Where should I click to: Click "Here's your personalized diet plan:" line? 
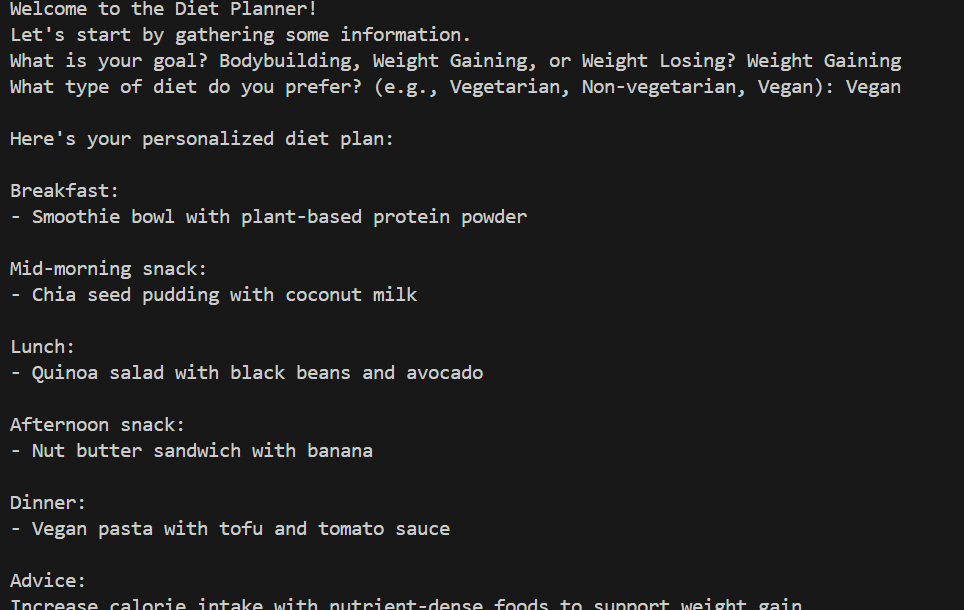202,139
